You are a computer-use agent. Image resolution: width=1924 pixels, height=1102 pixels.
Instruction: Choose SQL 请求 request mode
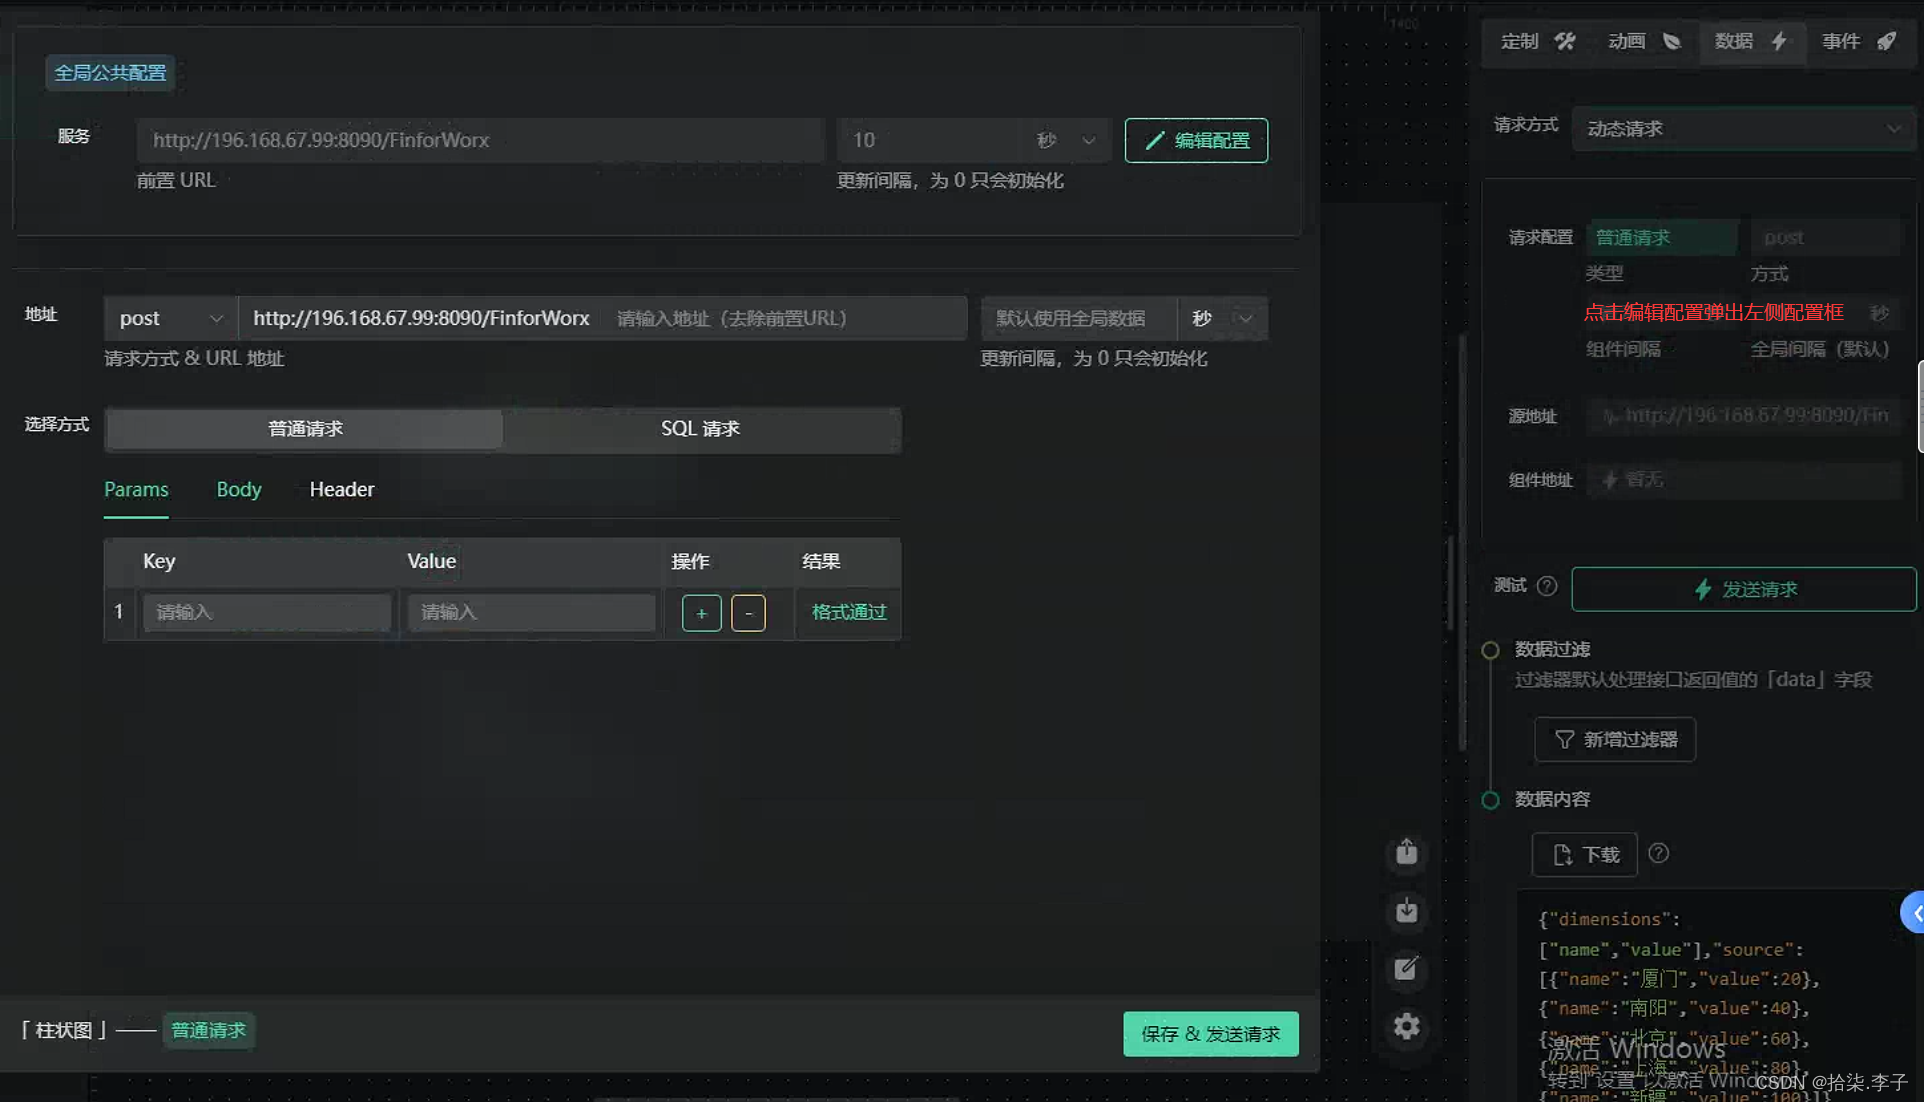coord(700,429)
